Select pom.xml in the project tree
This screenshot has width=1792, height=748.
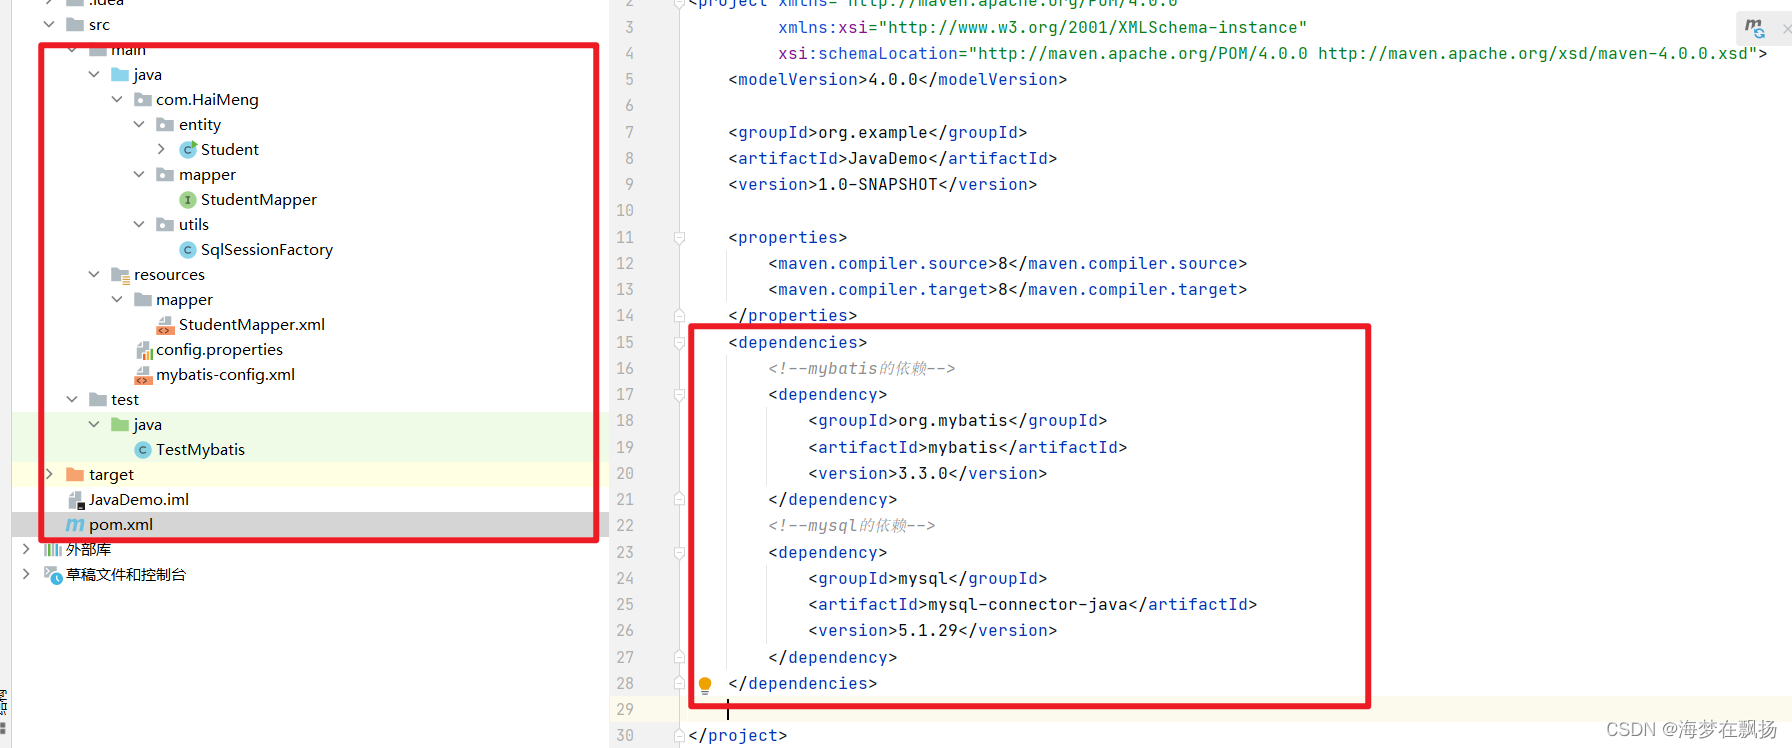(121, 525)
